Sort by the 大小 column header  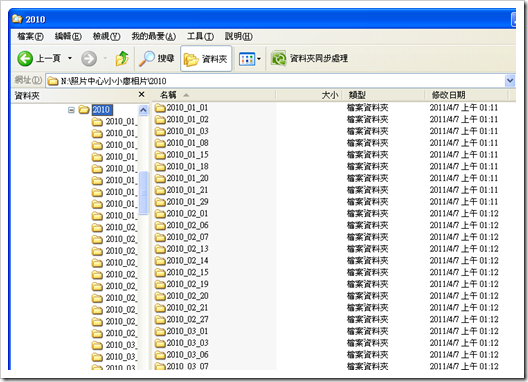(309, 95)
